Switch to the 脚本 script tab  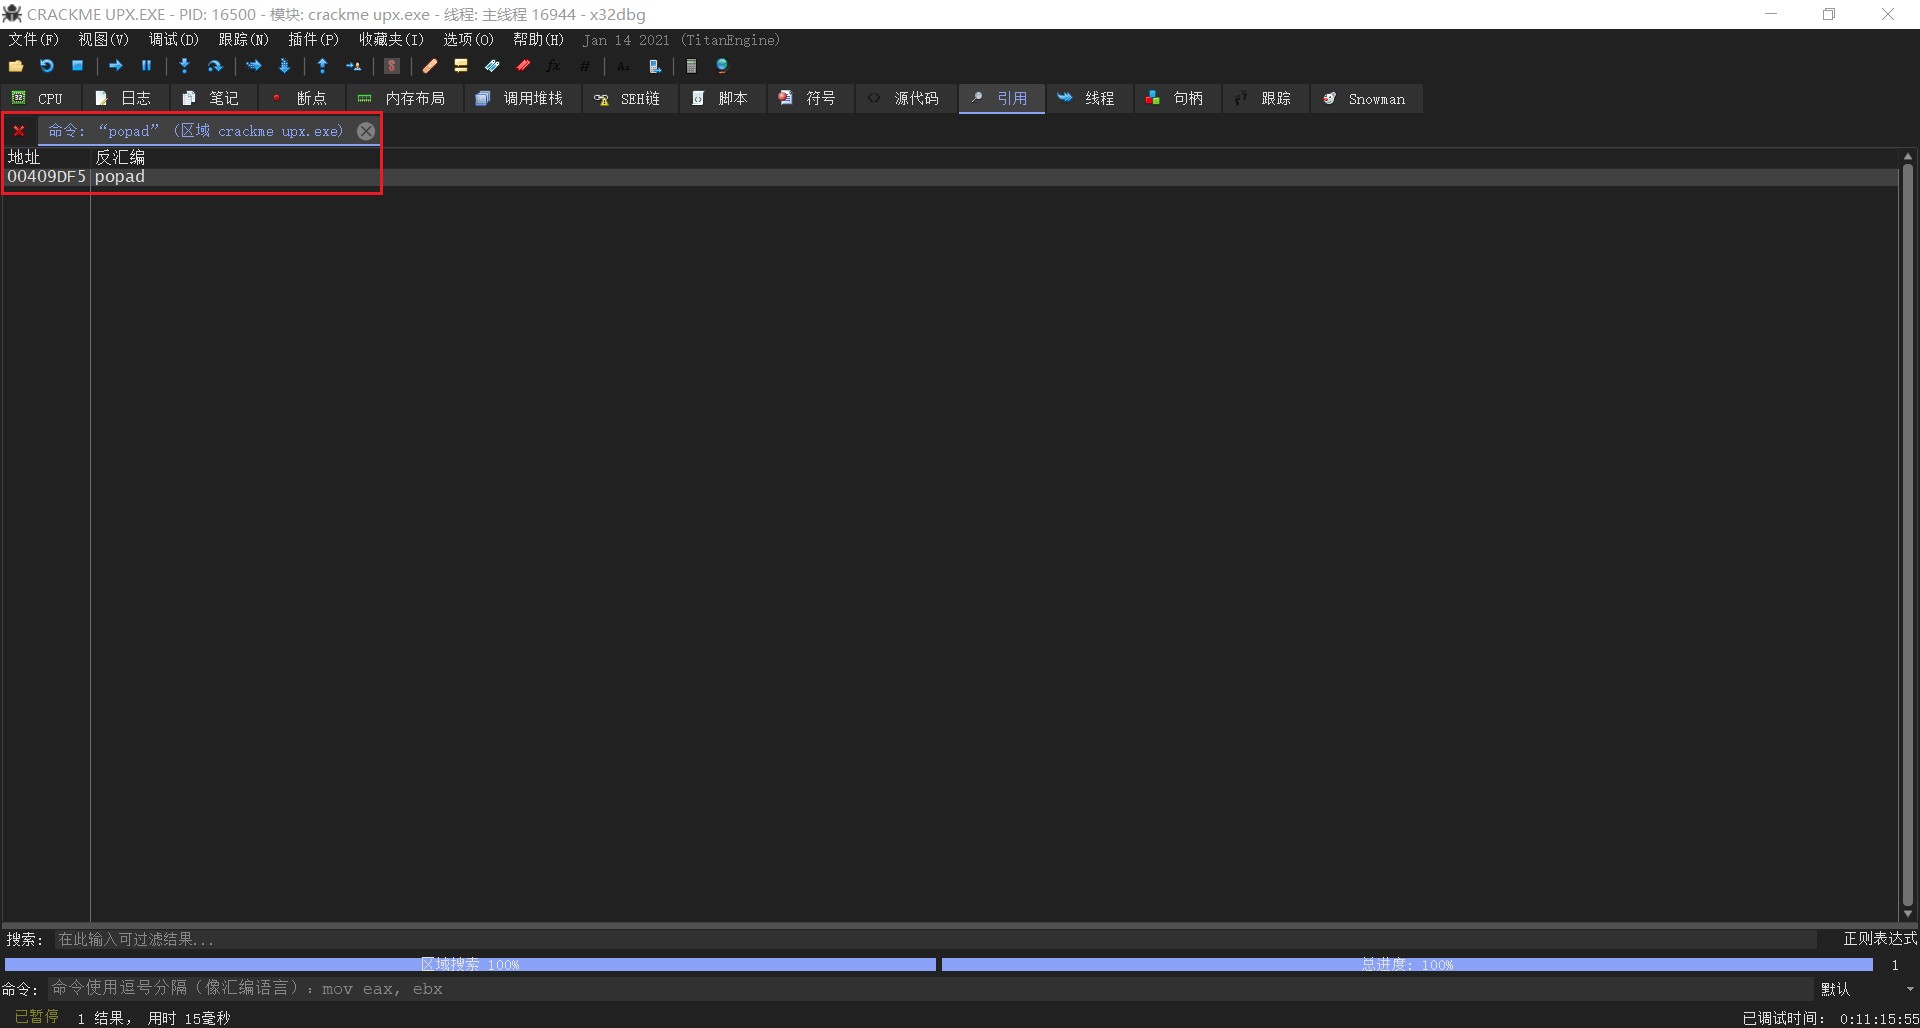pos(721,98)
